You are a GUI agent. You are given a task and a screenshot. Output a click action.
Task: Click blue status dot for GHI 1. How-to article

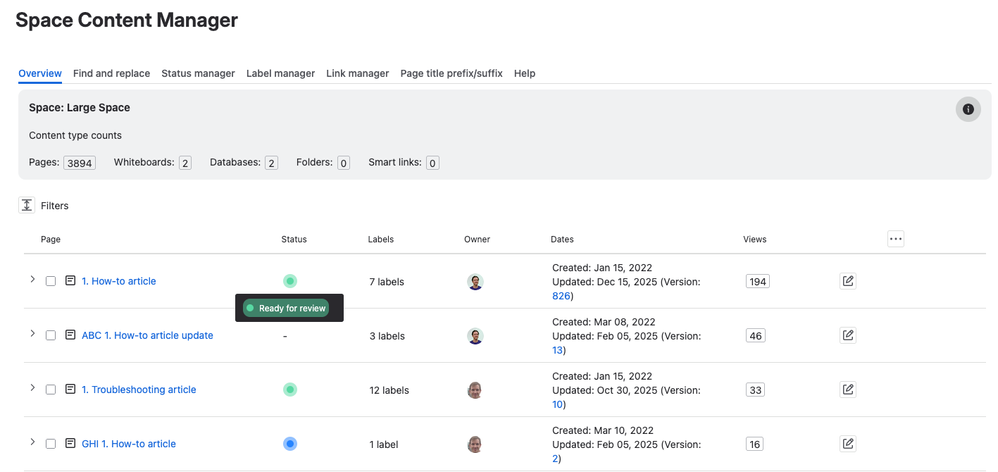pos(290,443)
